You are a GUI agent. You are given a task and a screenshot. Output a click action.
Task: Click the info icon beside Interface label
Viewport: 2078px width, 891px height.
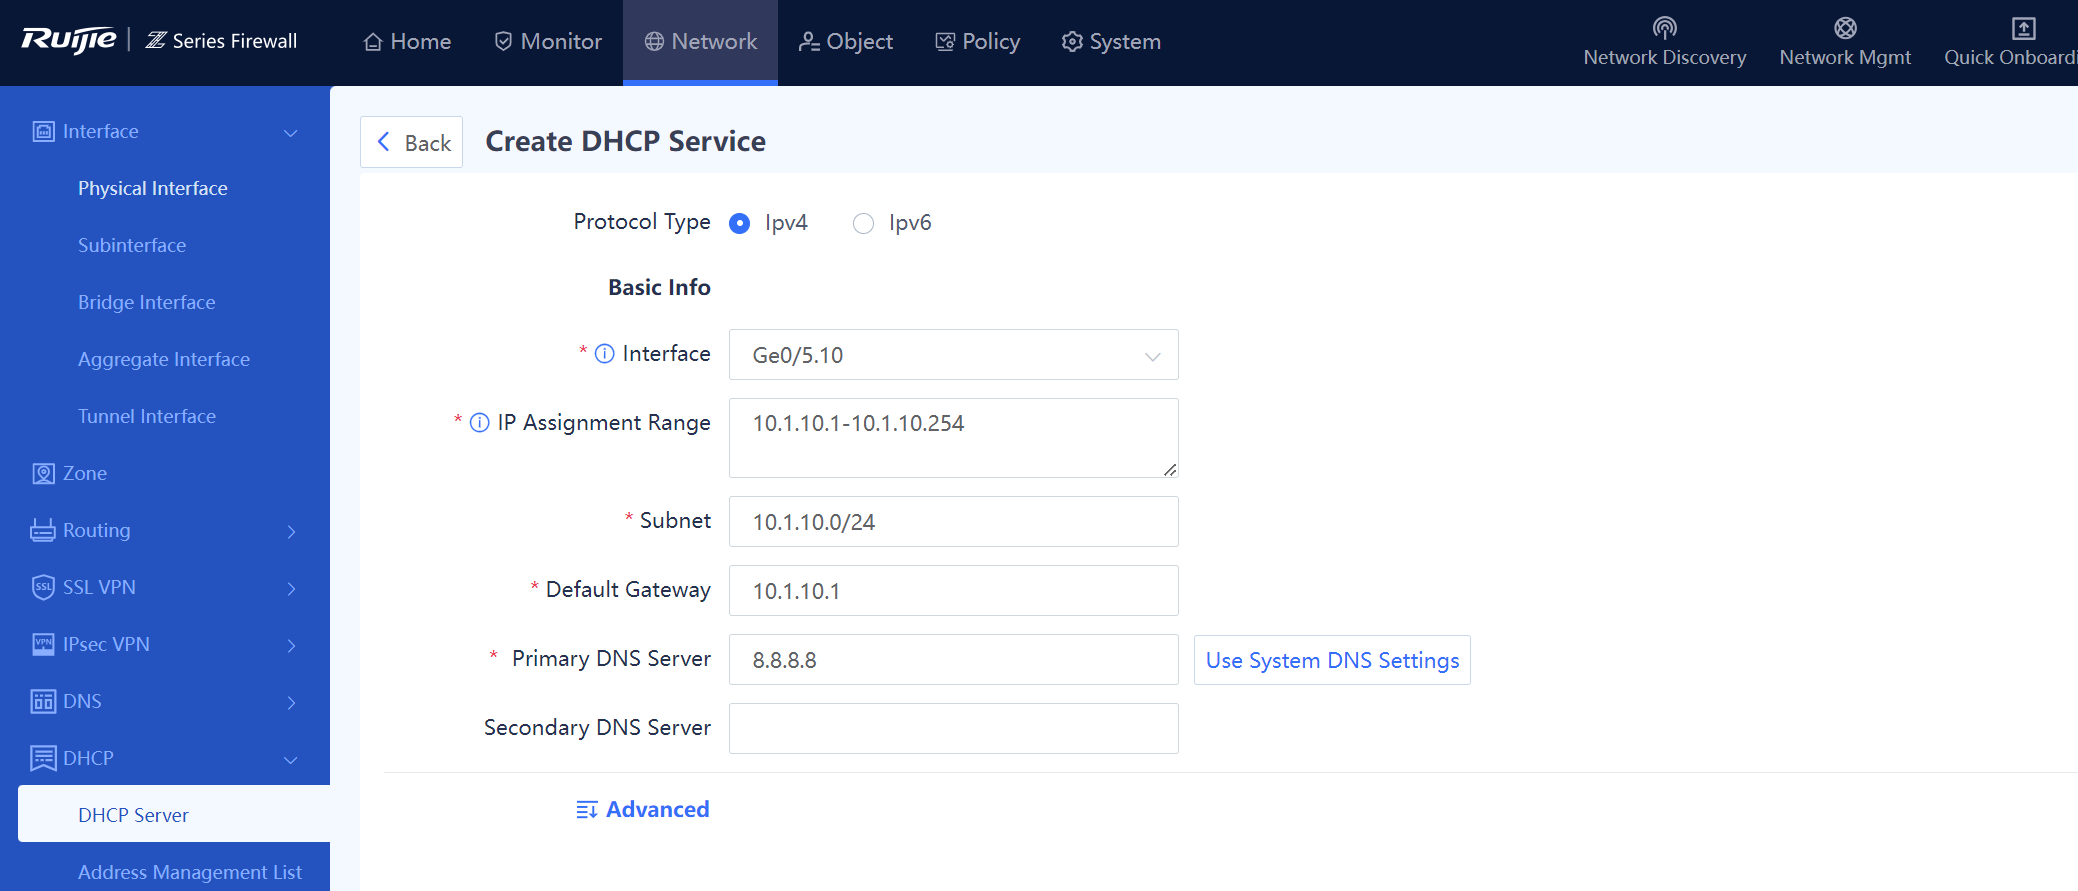coord(605,354)
